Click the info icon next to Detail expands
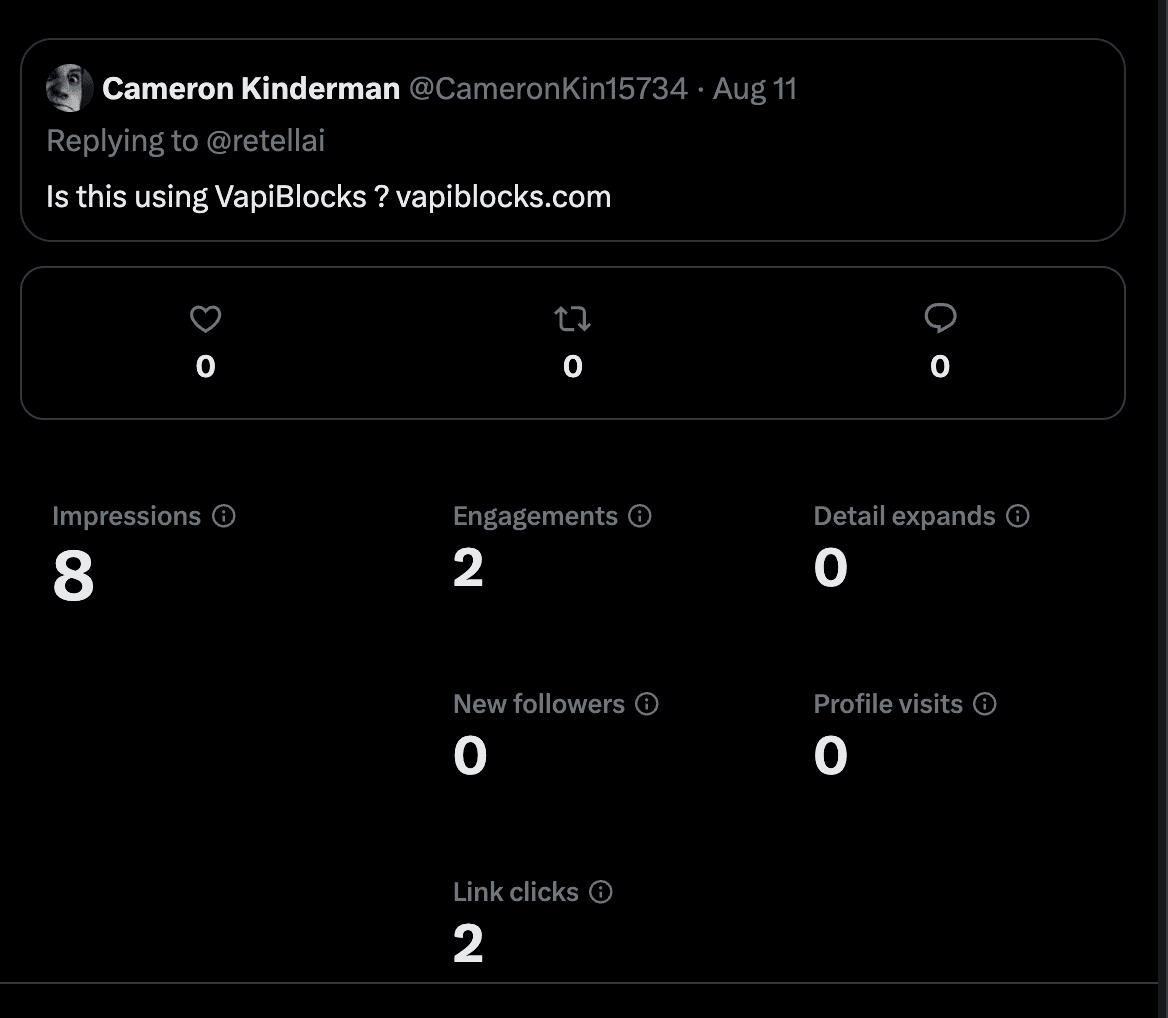Image resolution: width=1168 pixels, height=1018 pixels. click(x=1017, y=517)
